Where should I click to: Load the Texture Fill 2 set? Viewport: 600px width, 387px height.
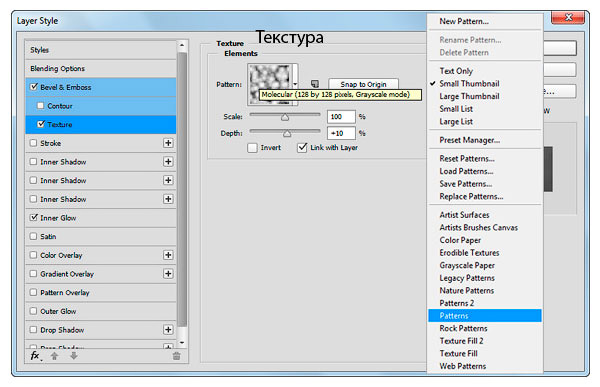click(x=461, y=341)
